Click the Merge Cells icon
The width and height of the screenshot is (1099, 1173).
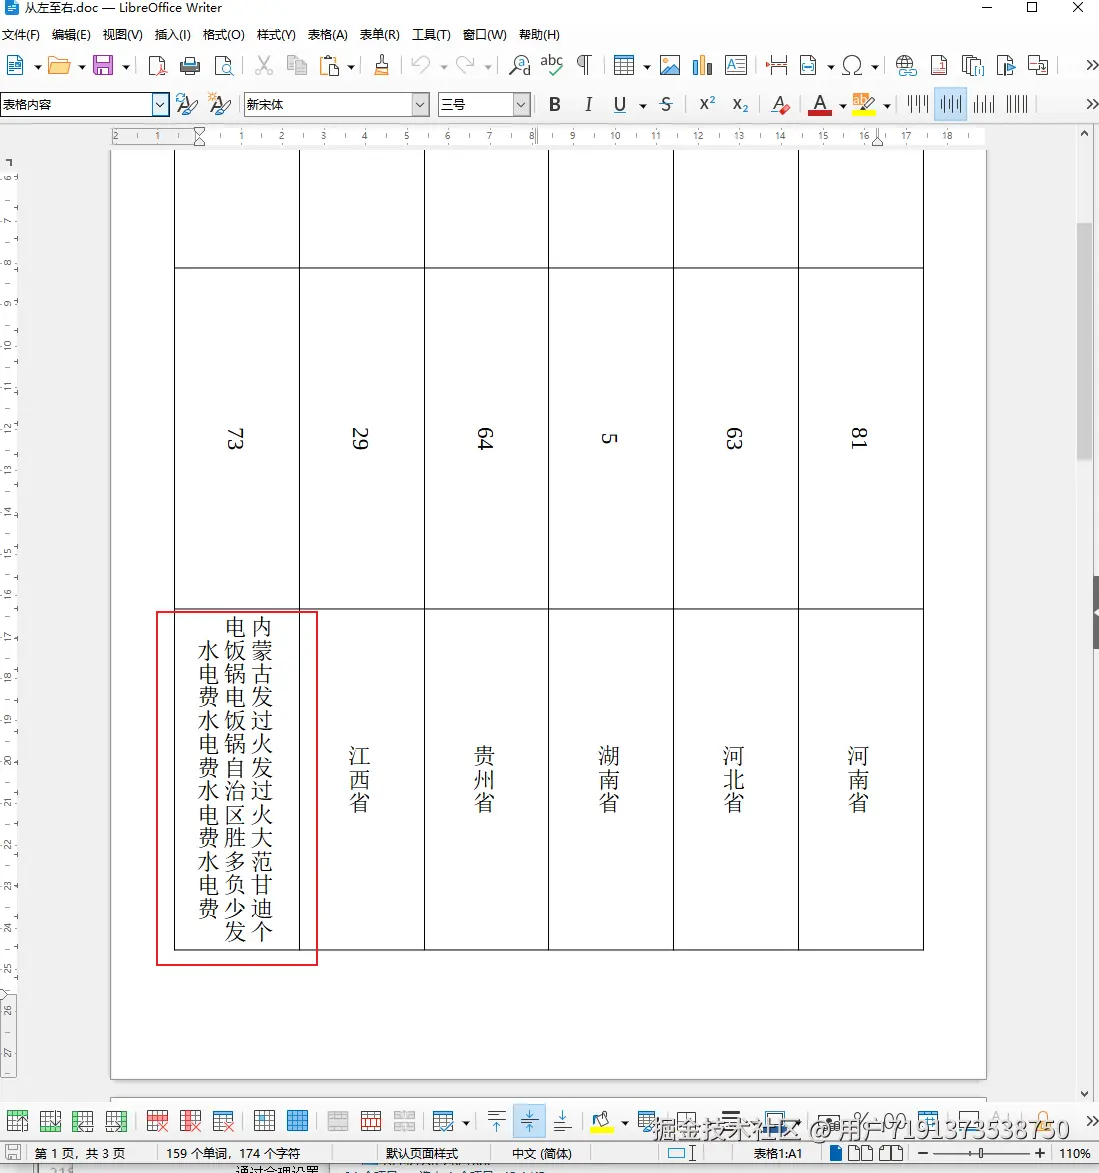(337, 1121)
